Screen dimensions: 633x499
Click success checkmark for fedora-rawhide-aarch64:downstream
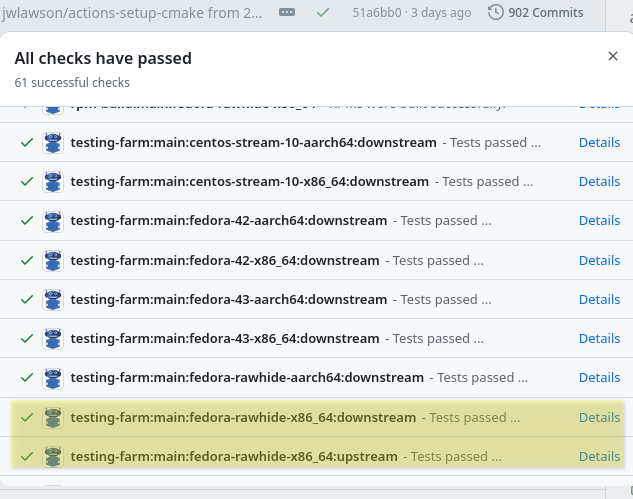tap(27, 378)
